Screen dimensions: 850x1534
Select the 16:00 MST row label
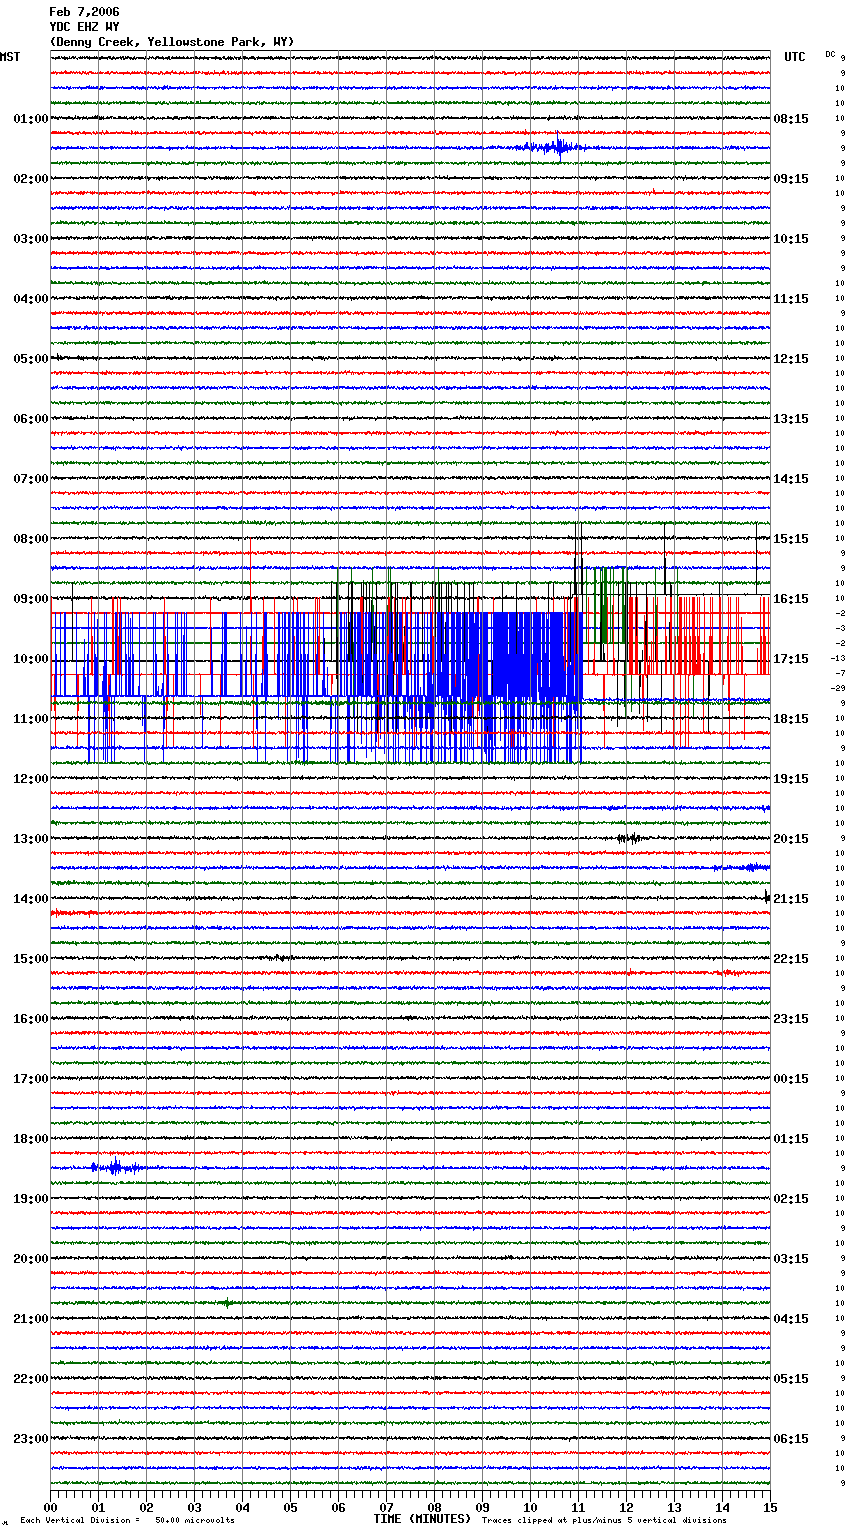point(31,1019)
